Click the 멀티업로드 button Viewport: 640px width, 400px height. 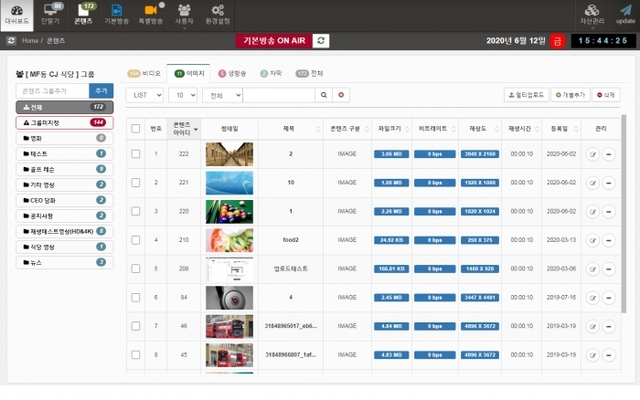pyautogui.click(x=527, y=95)
